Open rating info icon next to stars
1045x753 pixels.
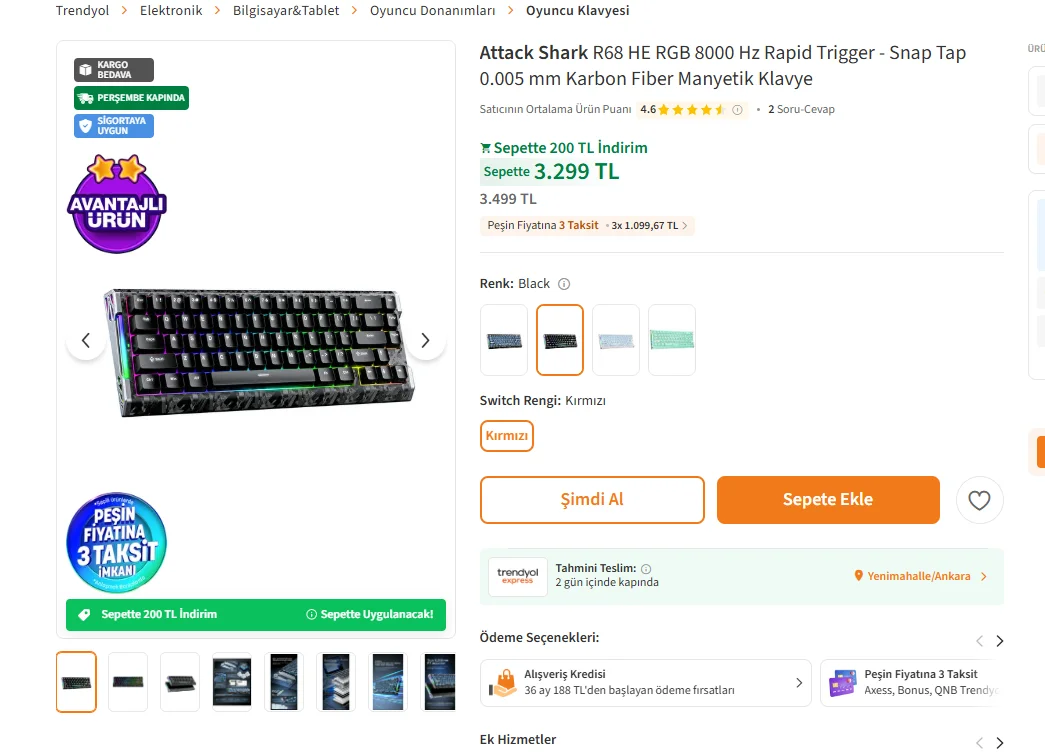[x=737, y=110]
